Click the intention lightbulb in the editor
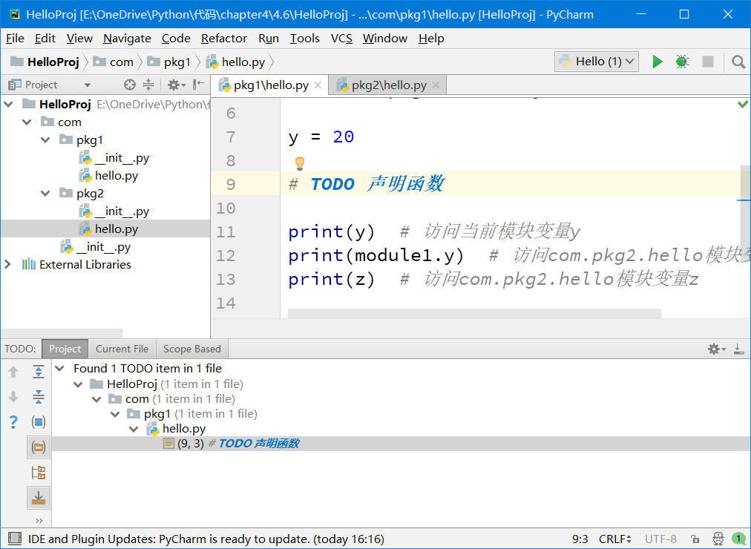Screen dimensions: 751x549 click(x=298, y=163)
